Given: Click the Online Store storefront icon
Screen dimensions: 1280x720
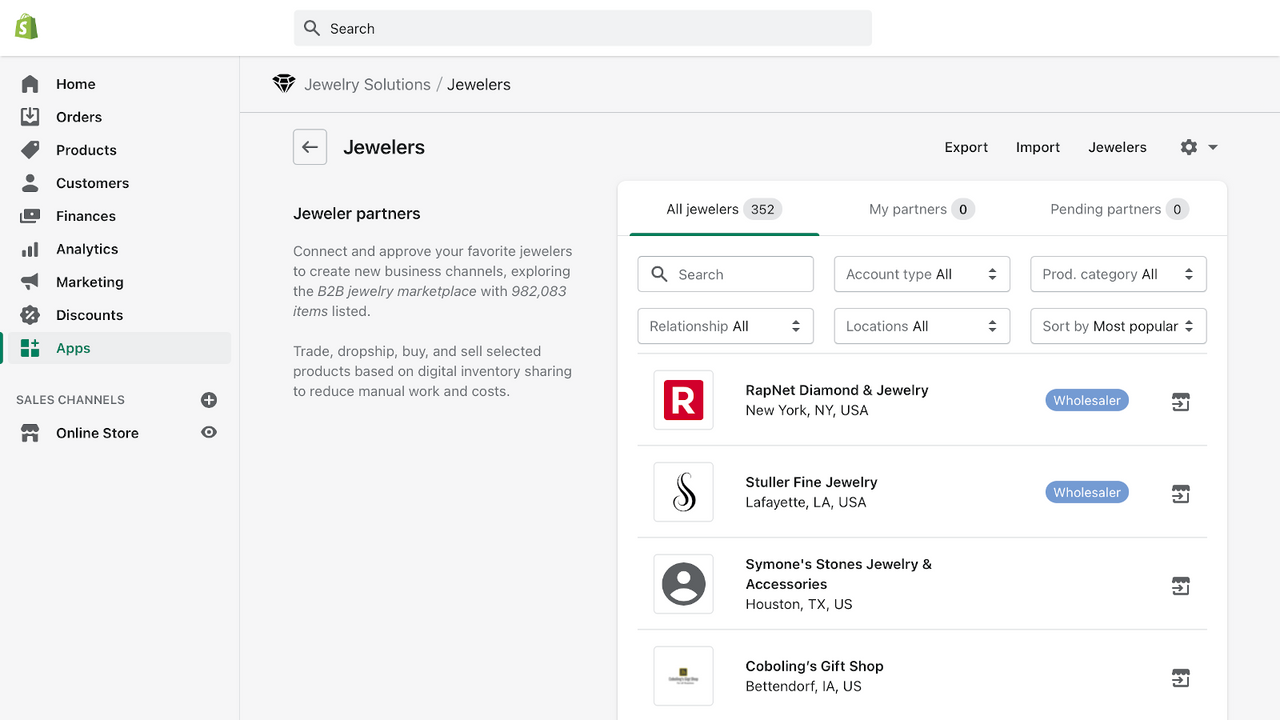Looking at the screenshot, I should coord(30,433).
